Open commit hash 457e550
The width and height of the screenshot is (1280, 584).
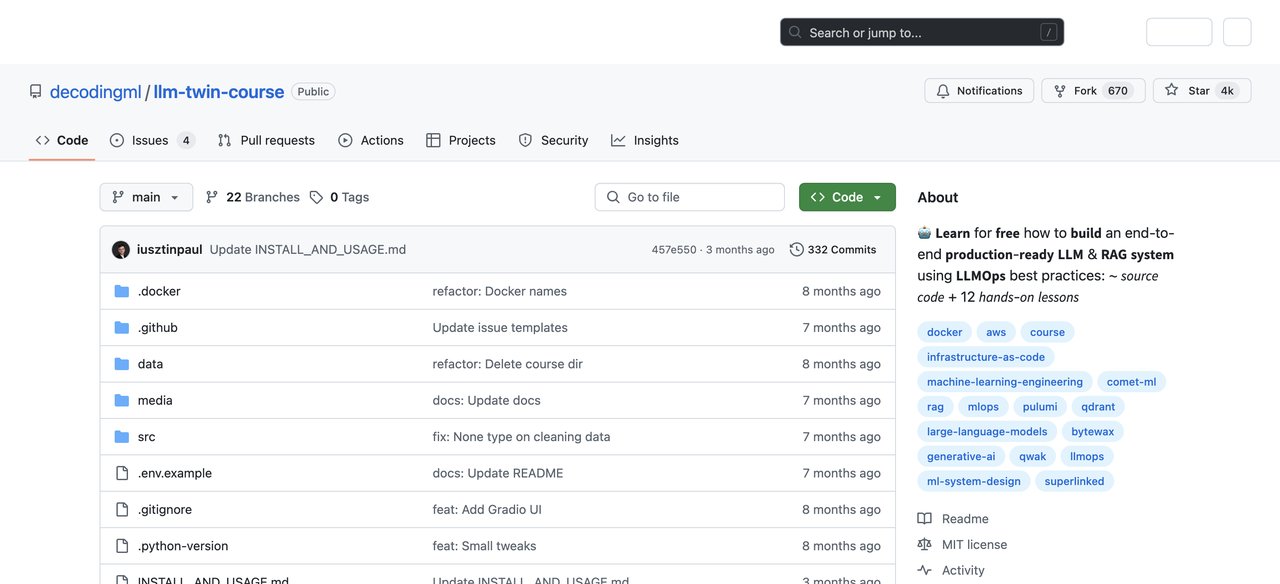674,250
